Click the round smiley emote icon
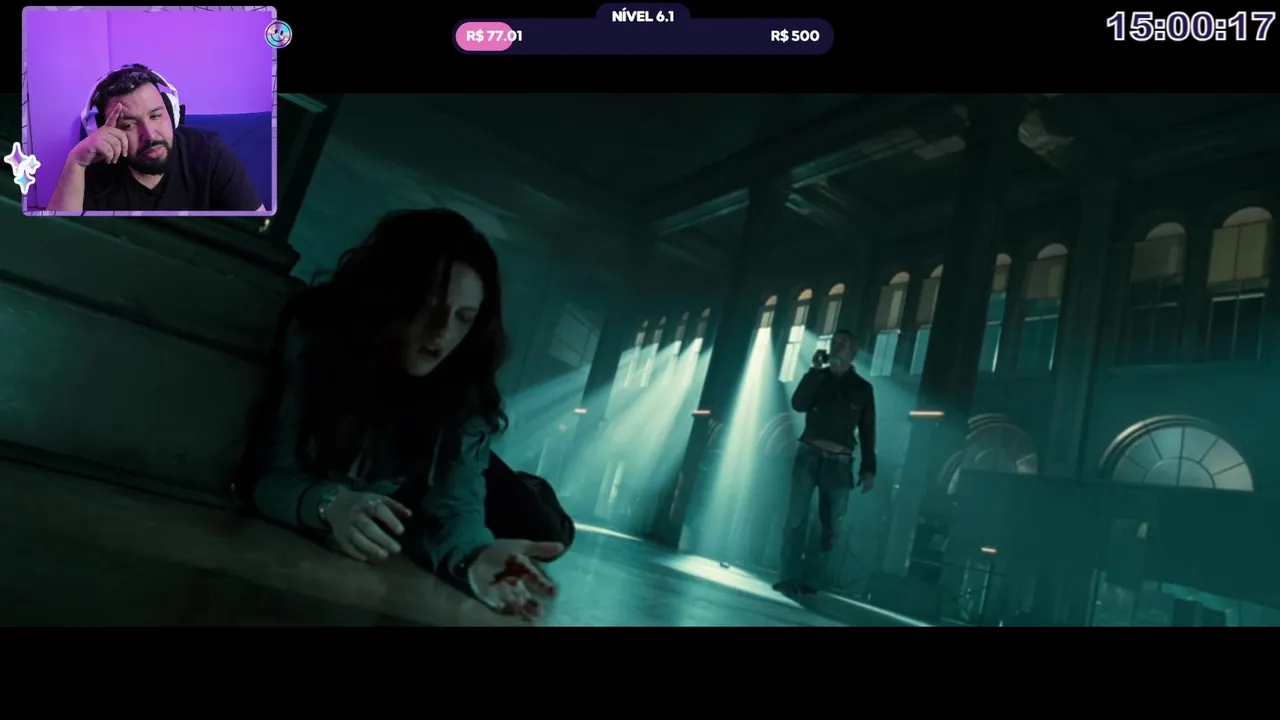The image size is (1280, 720). (x=278, y=35)
